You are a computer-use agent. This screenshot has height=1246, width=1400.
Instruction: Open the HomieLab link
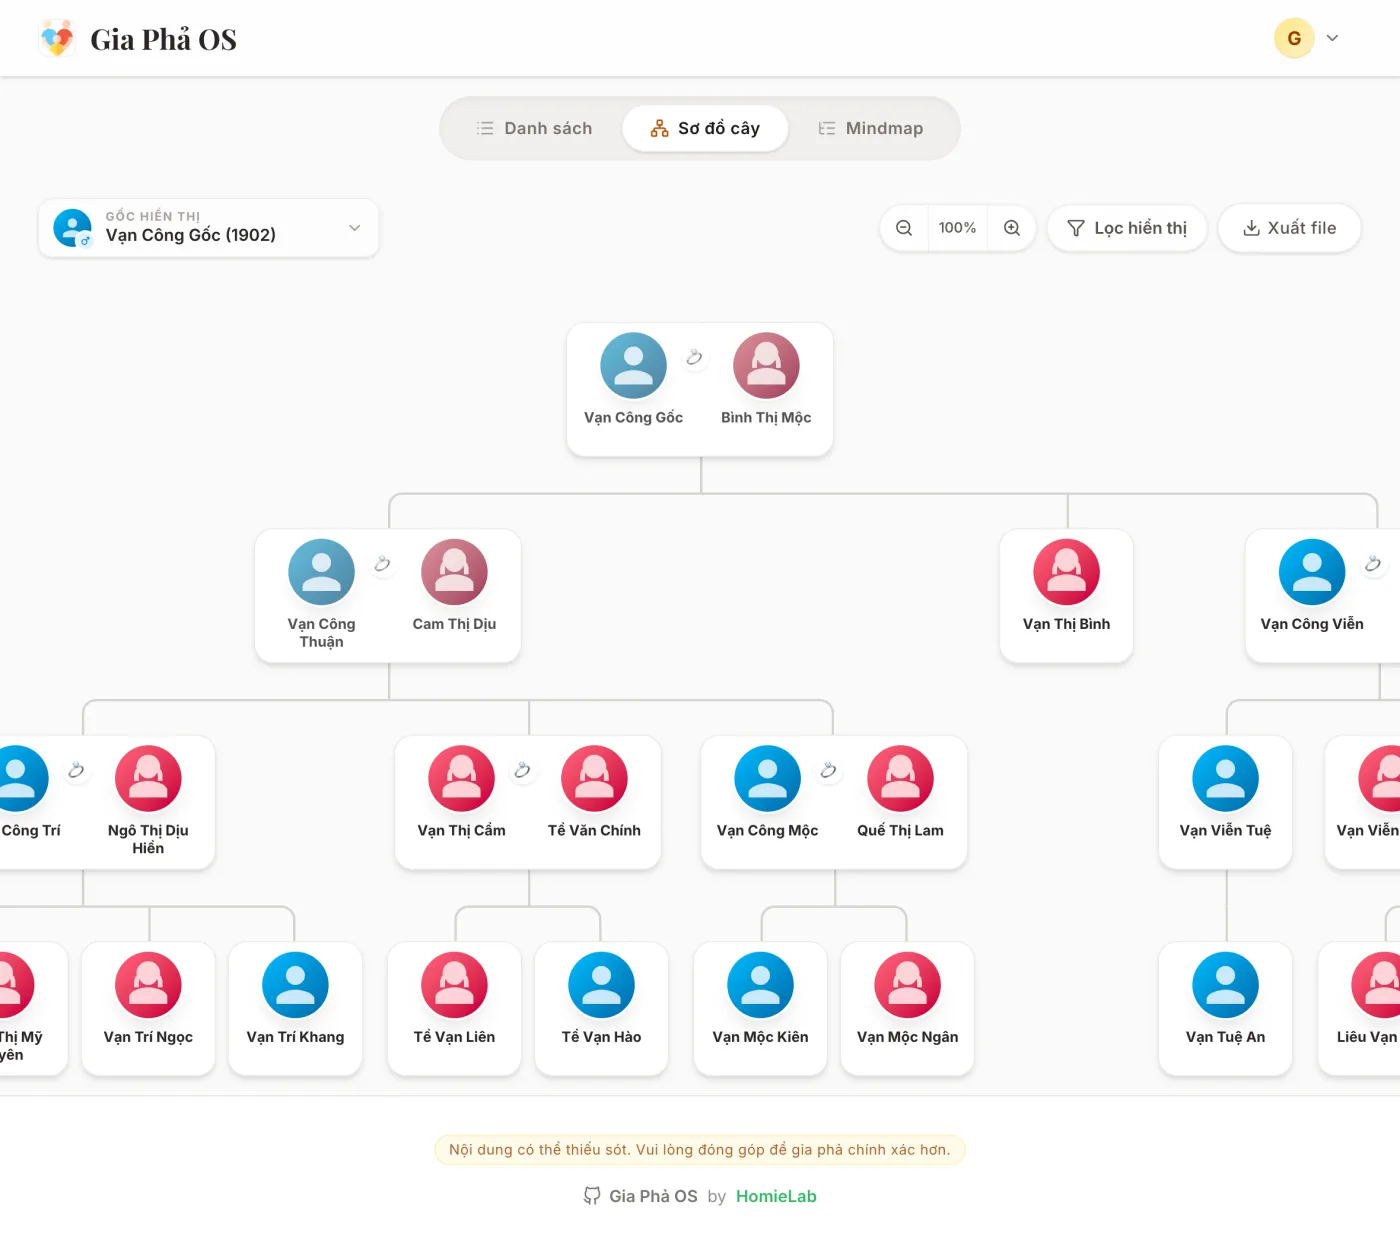[776, 1196]
